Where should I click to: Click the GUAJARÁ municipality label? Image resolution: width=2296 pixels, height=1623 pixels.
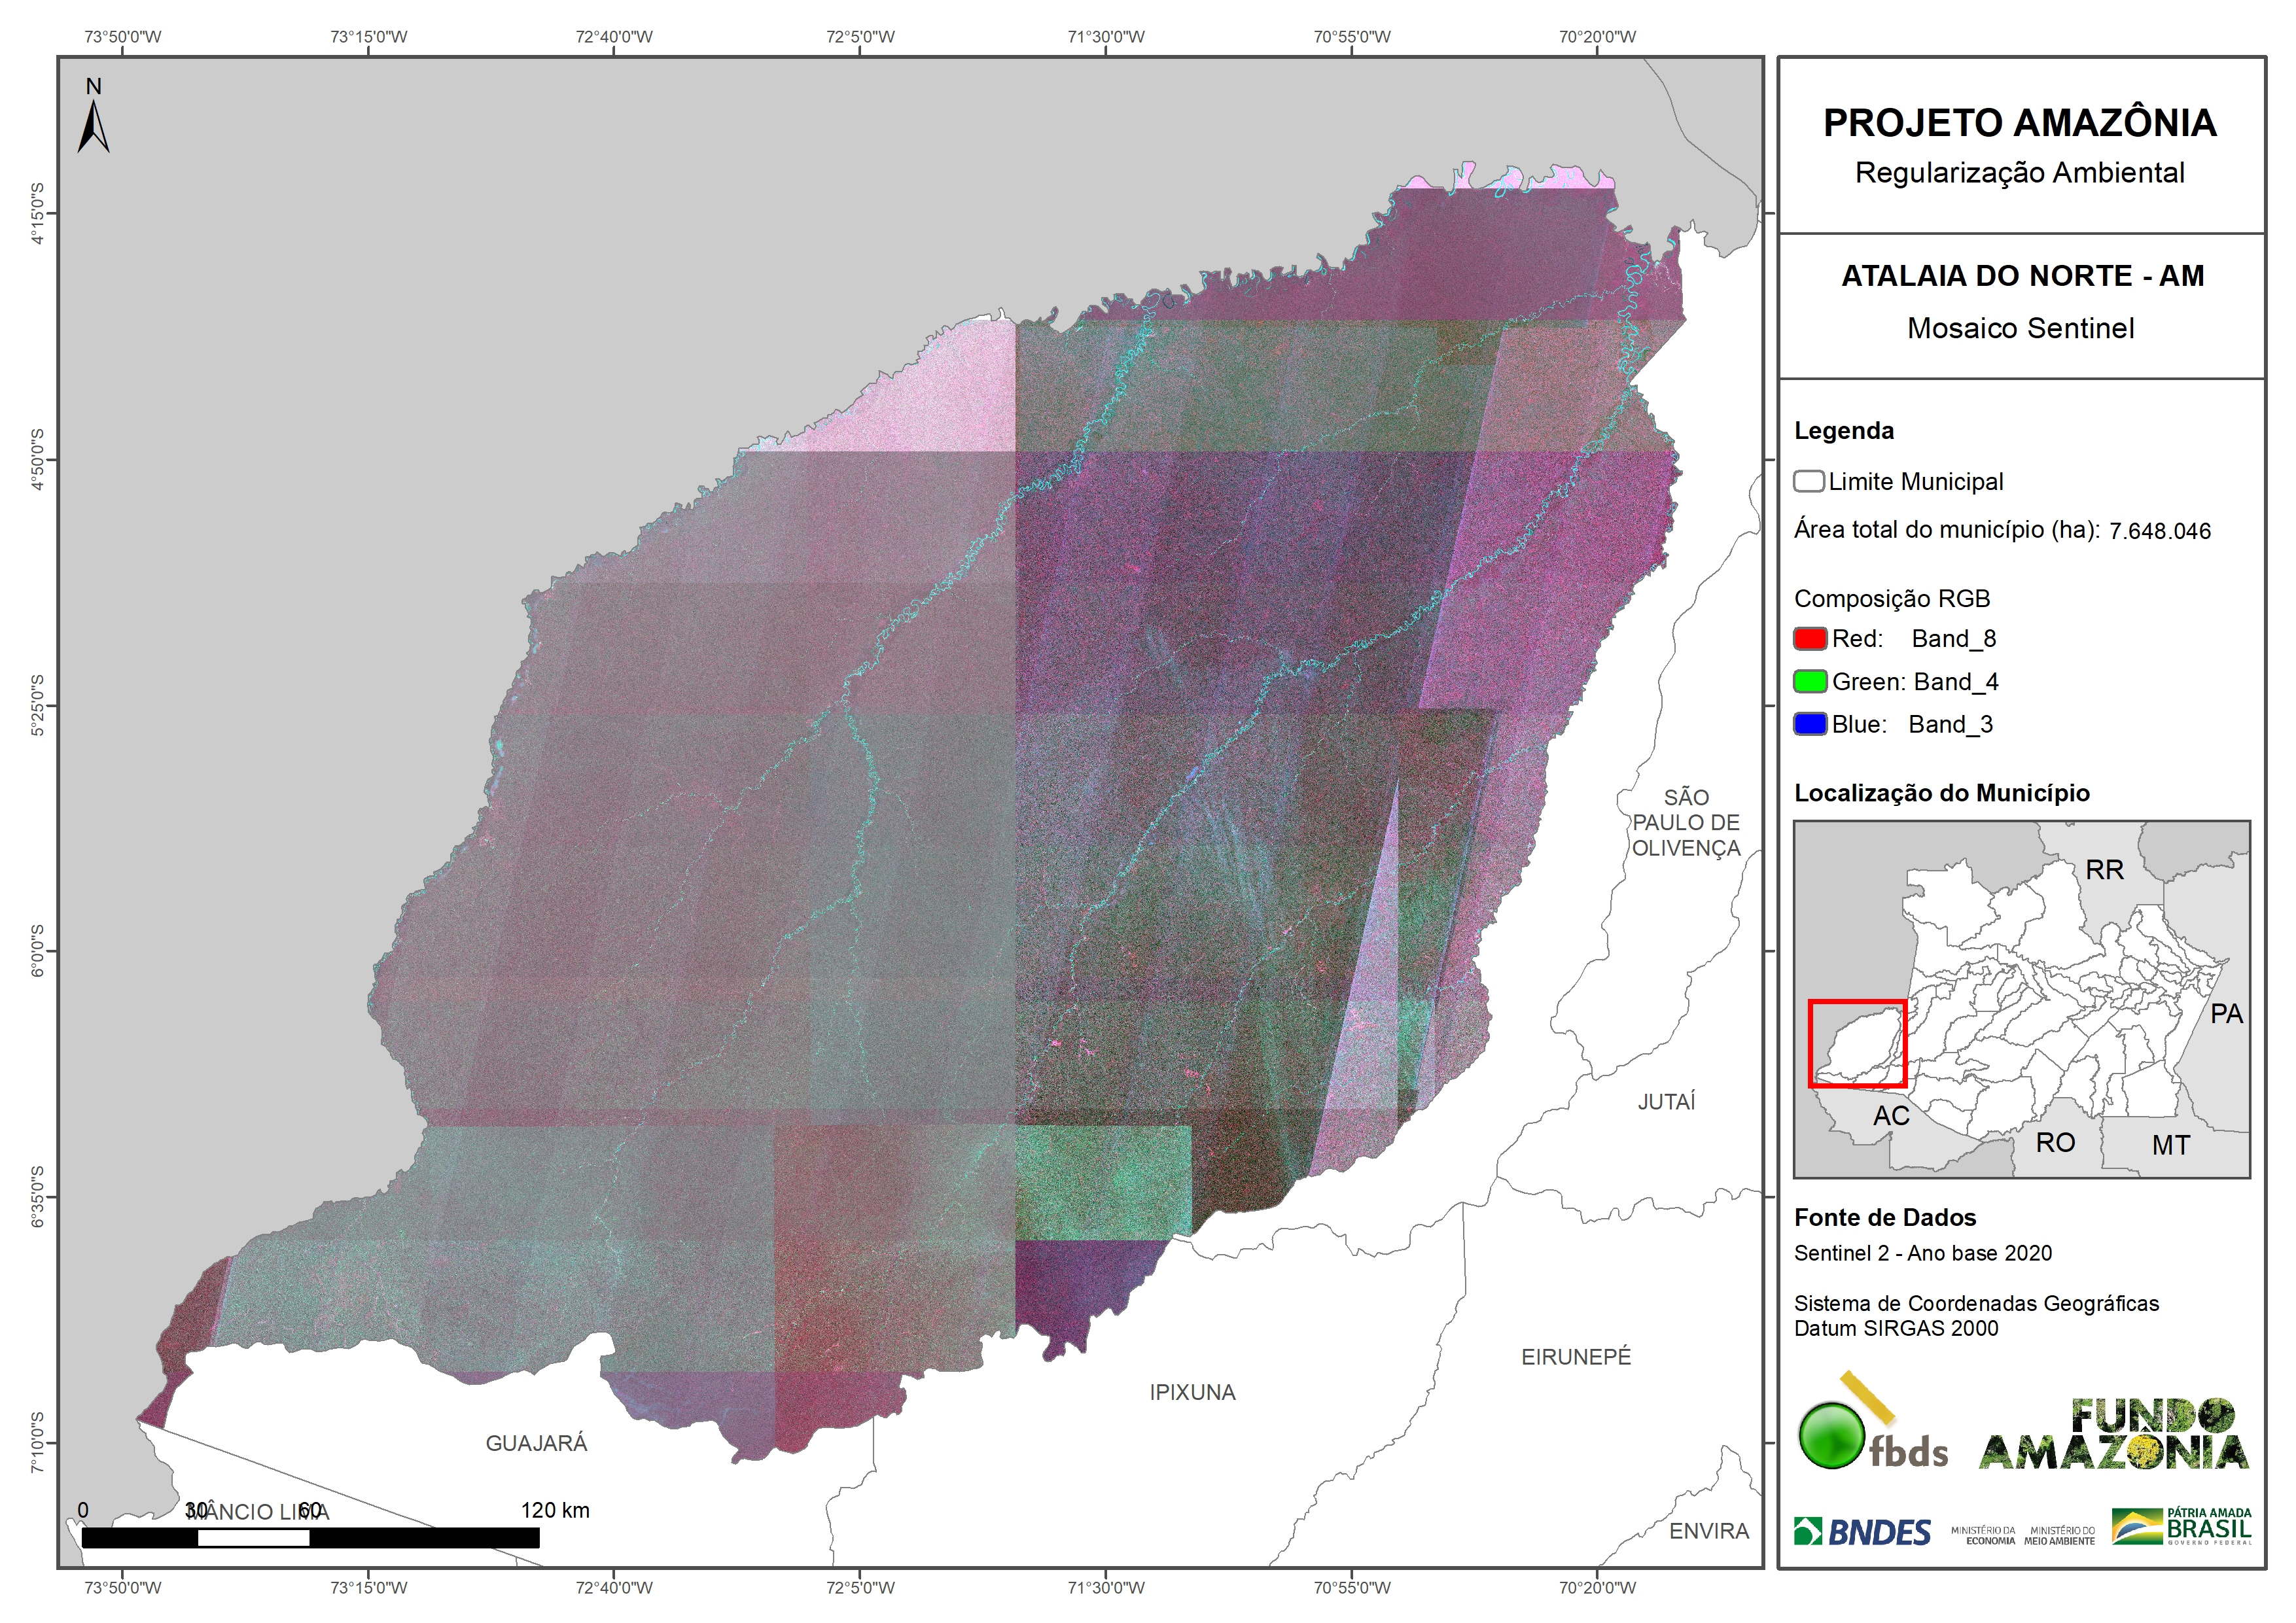pyautogui.click(x=536, y=1443)
